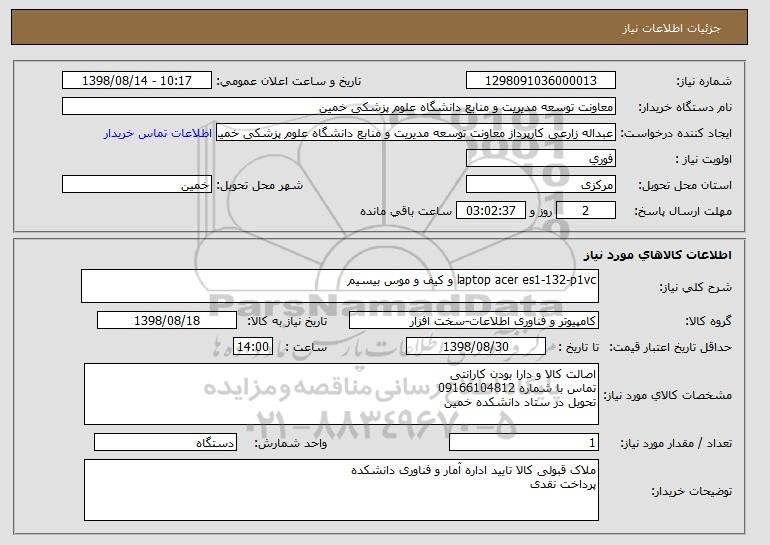This screenshot has width=770, height=545.
Task: Click the label واحد شمارش
Action: (x=291, y=444)
